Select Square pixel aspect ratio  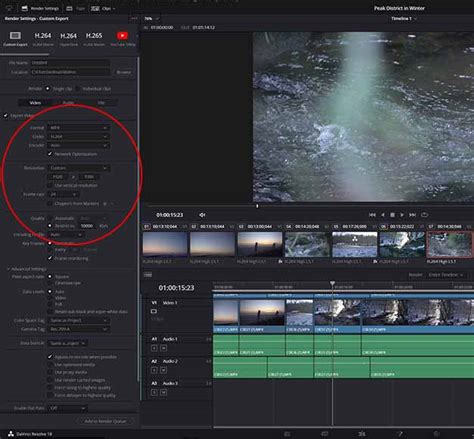tap(50, 276)
